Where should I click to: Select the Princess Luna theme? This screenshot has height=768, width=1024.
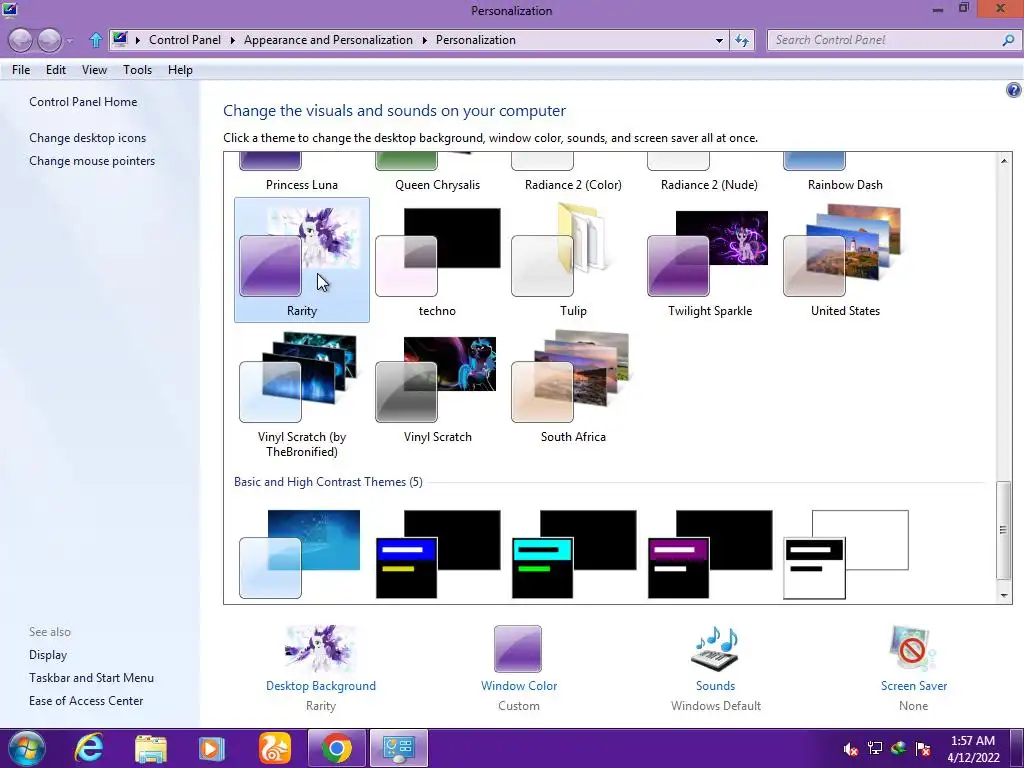(302, 173)
